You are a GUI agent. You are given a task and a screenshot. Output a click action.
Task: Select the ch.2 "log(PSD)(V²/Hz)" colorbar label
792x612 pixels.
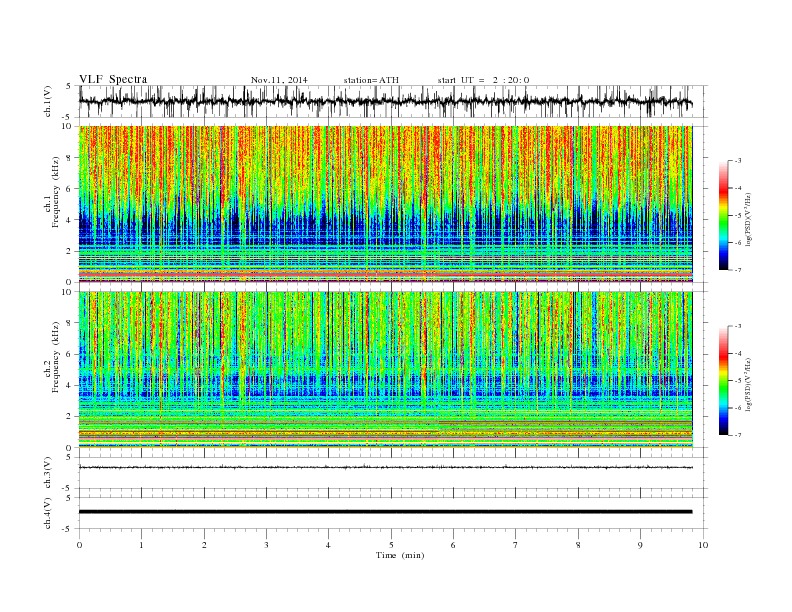(x=748, y=384)
